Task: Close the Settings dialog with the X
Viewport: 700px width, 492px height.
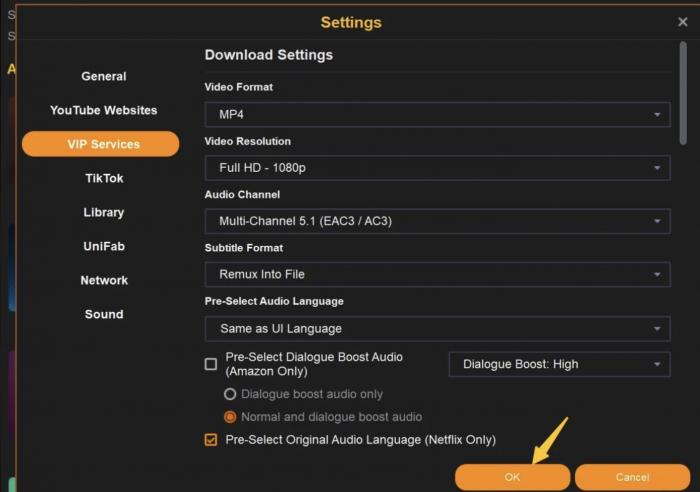Action: pos(683,22)
